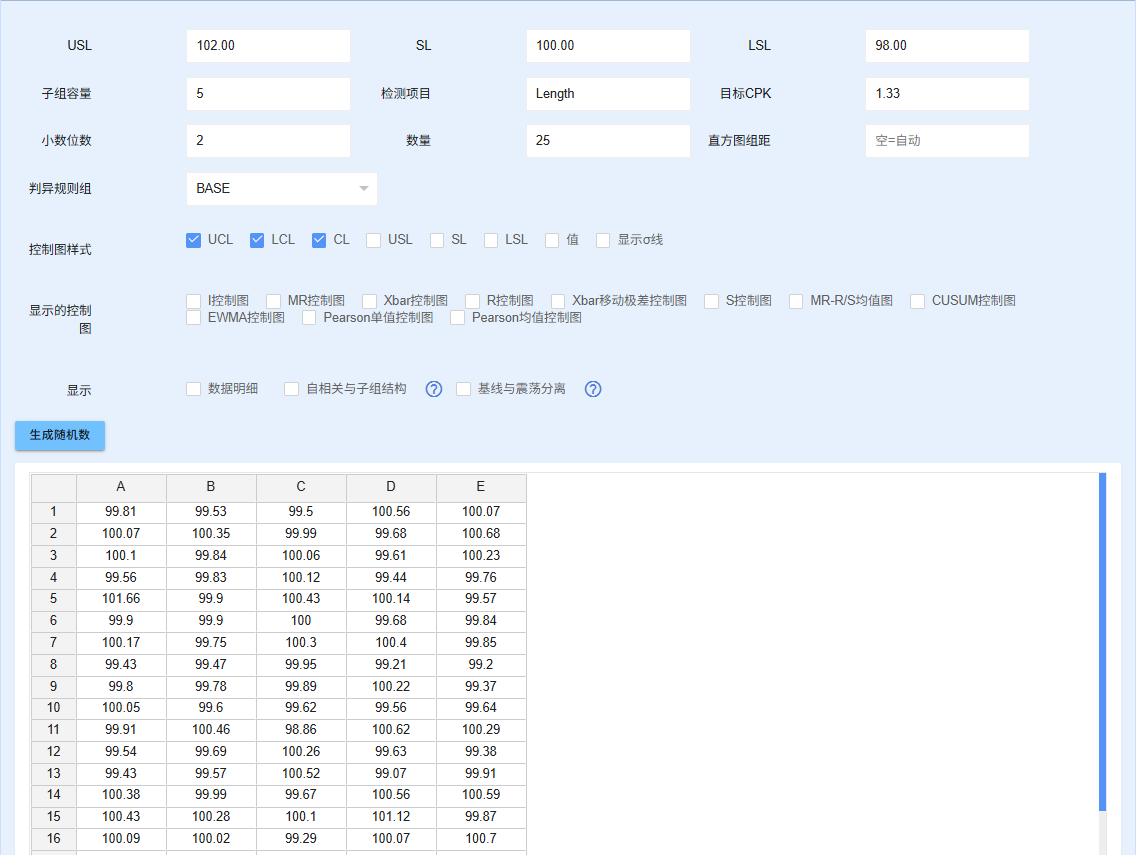1139x855 pixels.
Task: Select column header D
Action: pyautogui.click(x=392, y=487)
